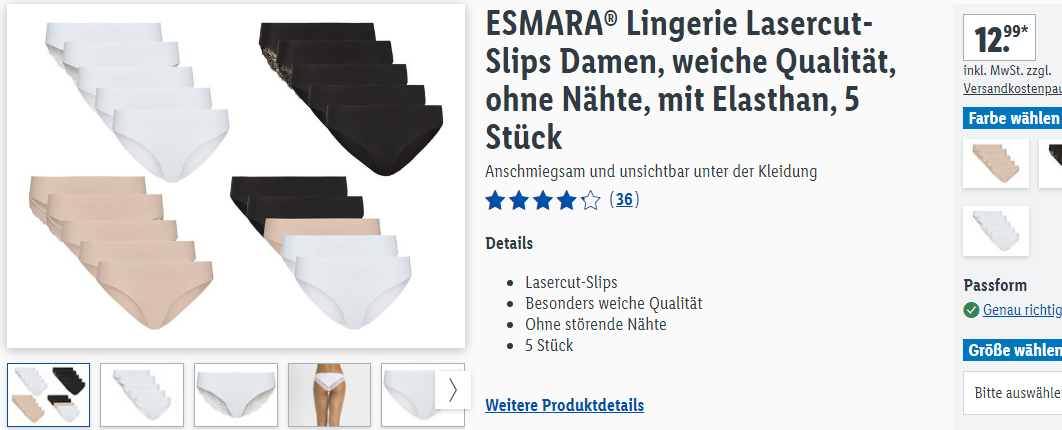Open Weitere Produktdetails link

click(564, 405)
